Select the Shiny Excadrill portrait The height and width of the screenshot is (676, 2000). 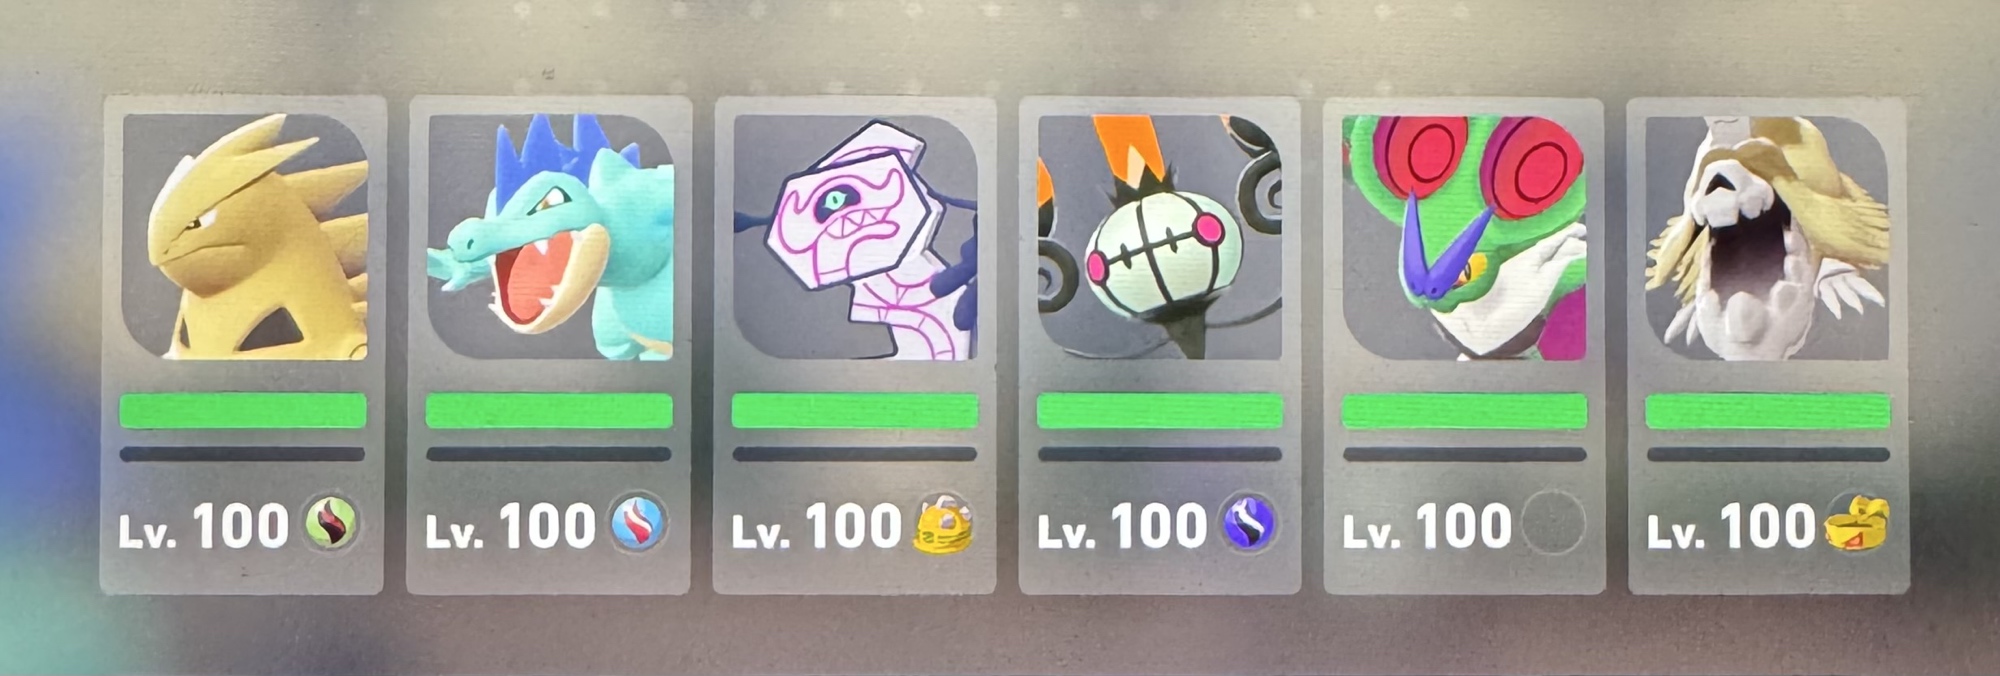click(x=1768, y=236)
